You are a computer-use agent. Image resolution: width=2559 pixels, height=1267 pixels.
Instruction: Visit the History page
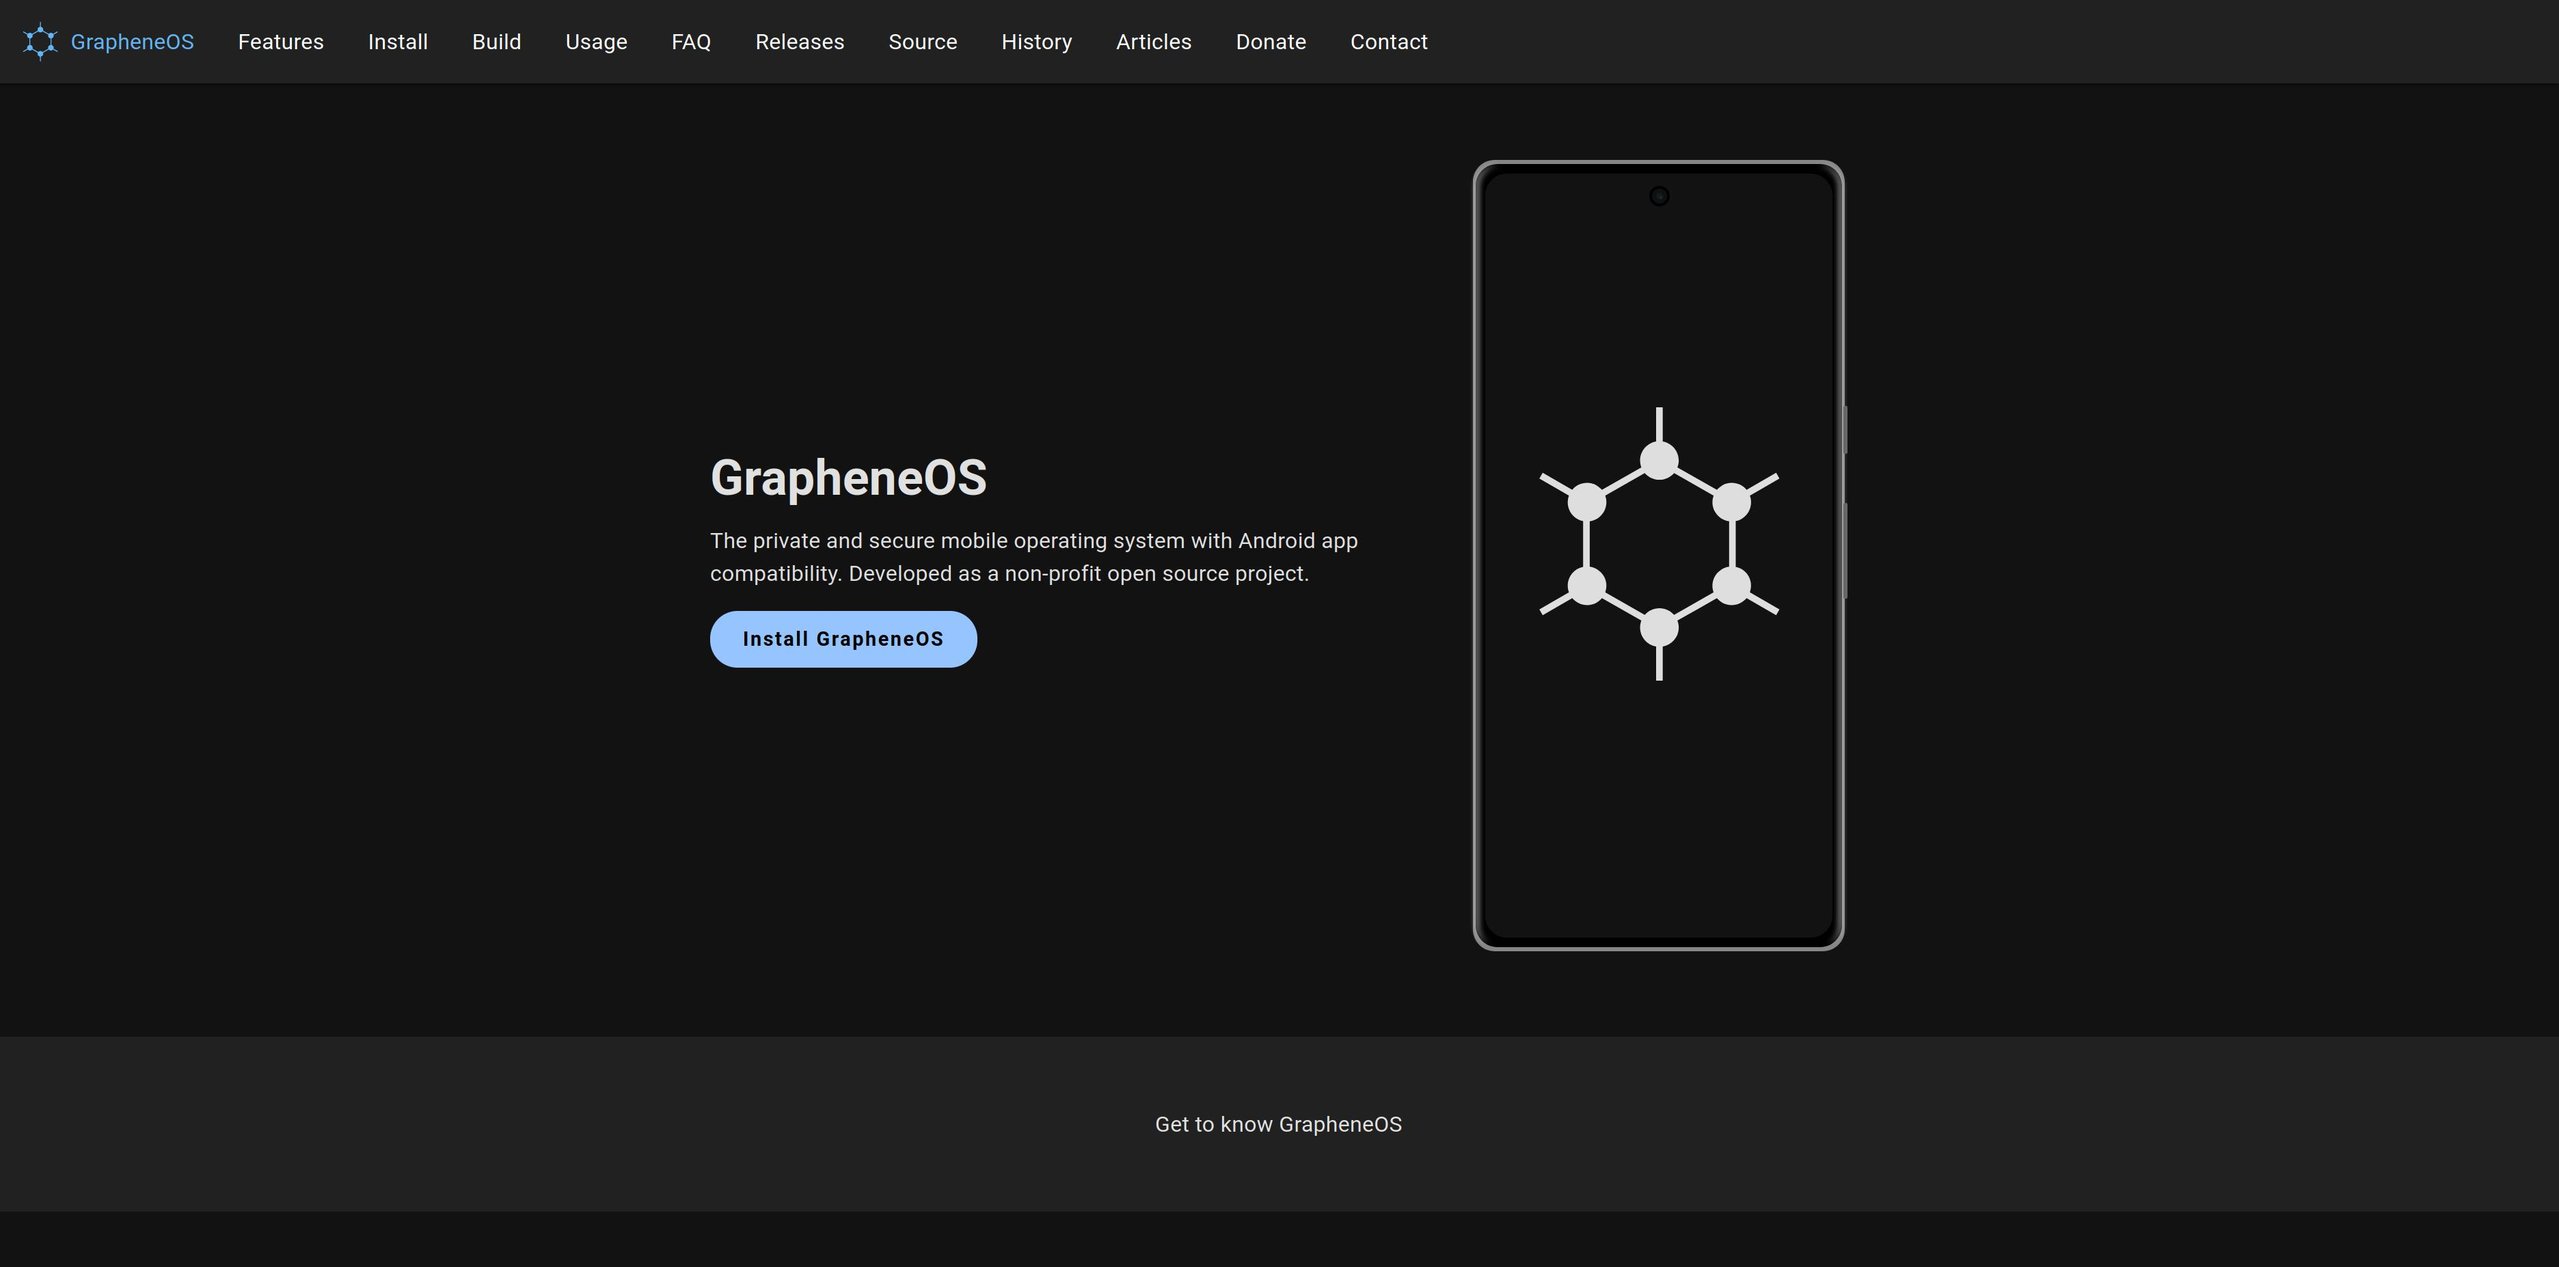pos(1036,42)
